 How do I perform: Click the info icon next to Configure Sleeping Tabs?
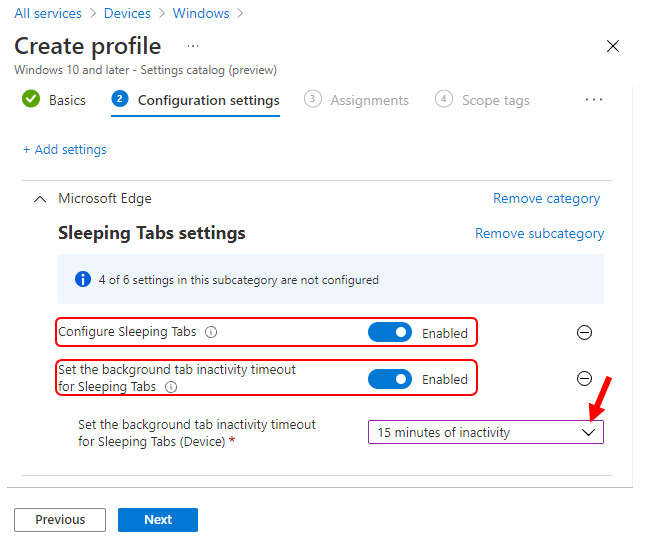[211, 332]
